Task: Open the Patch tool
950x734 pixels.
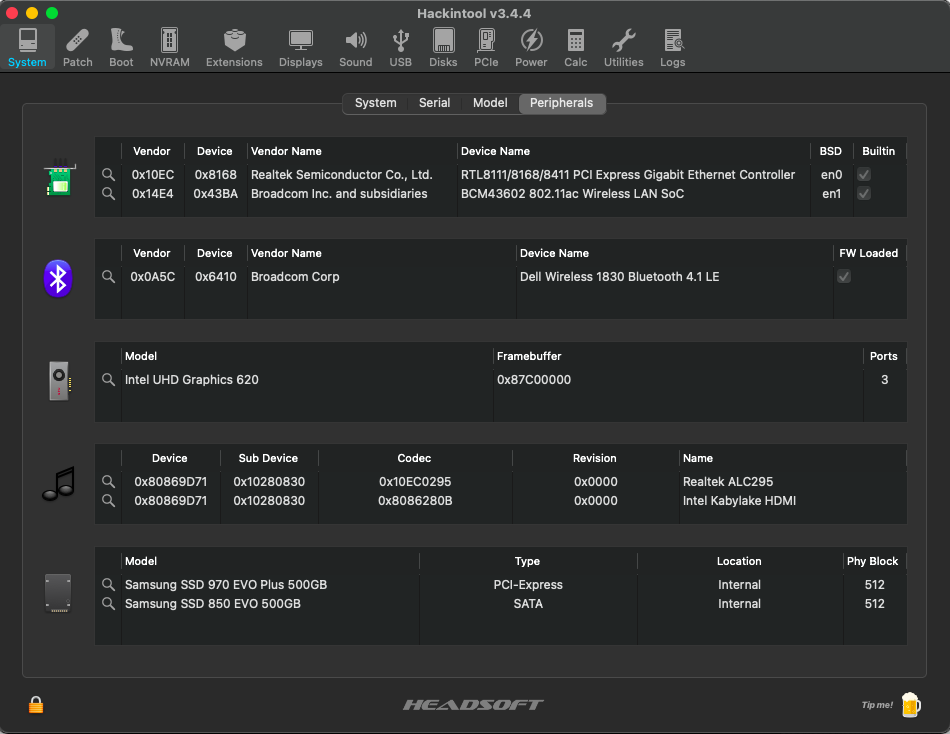Action: click(78, 47)
